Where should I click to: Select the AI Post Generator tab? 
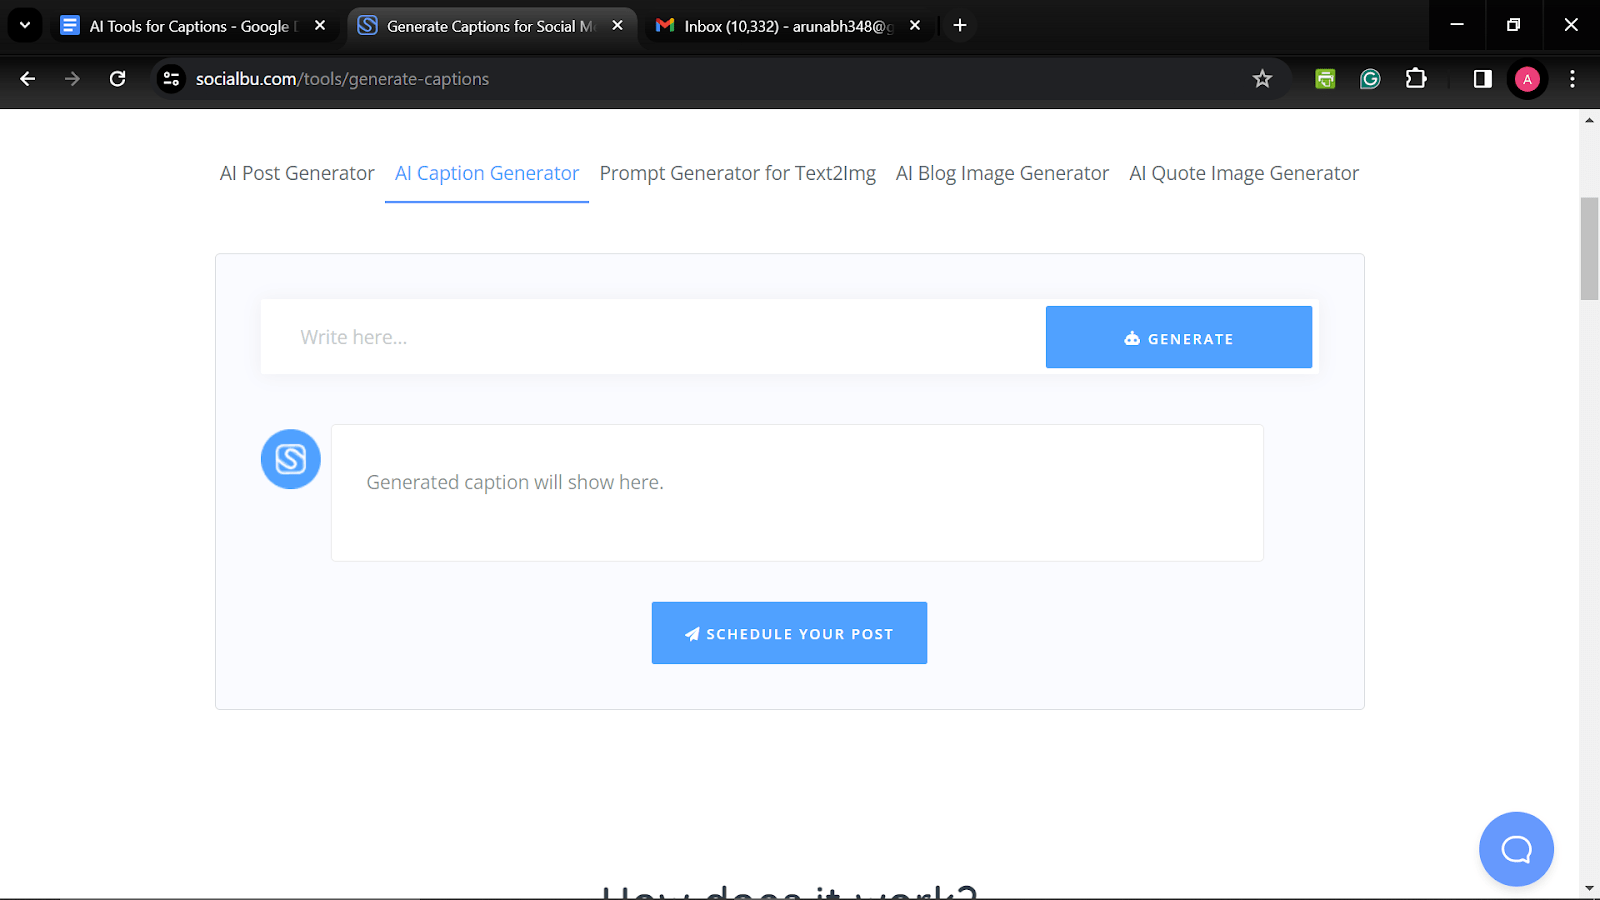pos(296,173)
